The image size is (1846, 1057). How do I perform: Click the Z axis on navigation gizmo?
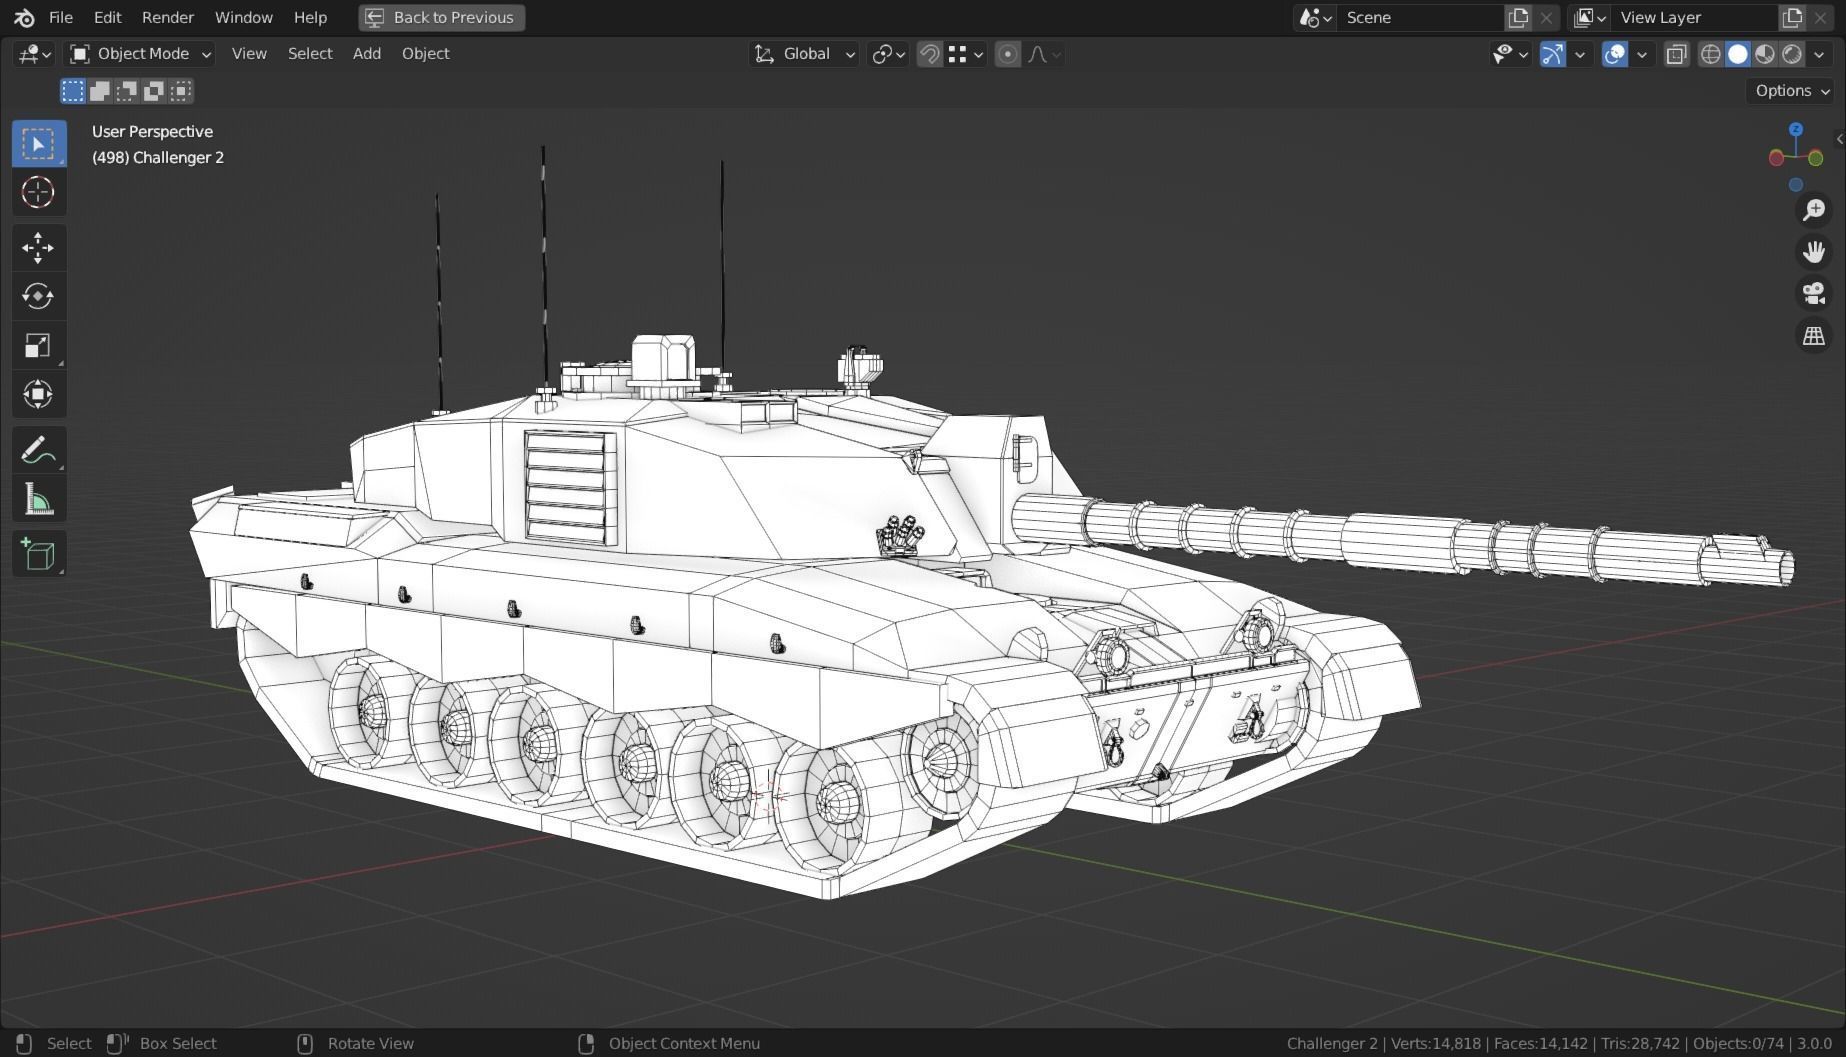1796,130
